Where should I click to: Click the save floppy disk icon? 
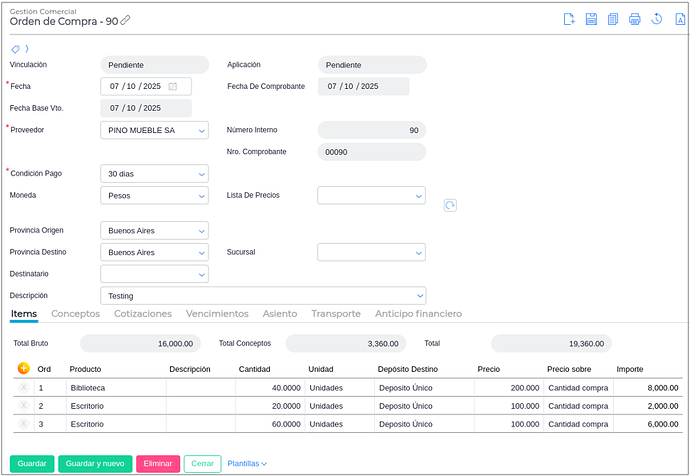591,19
